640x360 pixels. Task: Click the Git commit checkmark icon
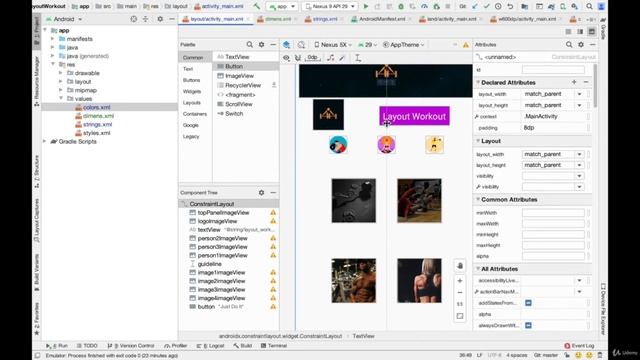coord(487,7)
